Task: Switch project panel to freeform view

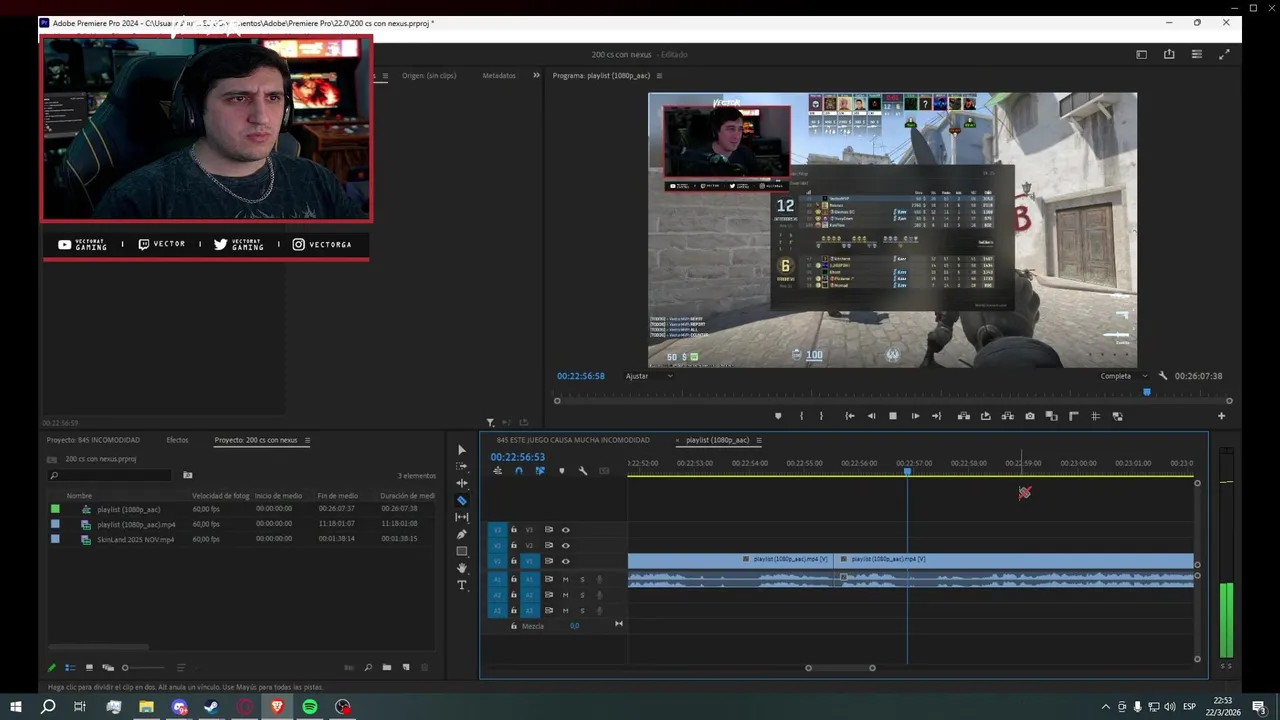Action: tap(108, 668)
